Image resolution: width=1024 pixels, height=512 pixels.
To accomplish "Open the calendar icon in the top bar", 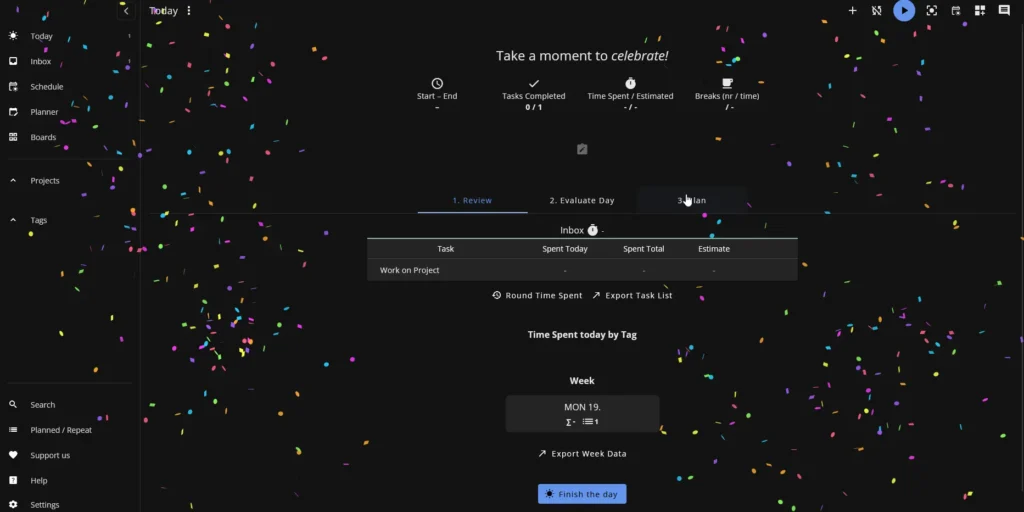I will coord(956,11).
